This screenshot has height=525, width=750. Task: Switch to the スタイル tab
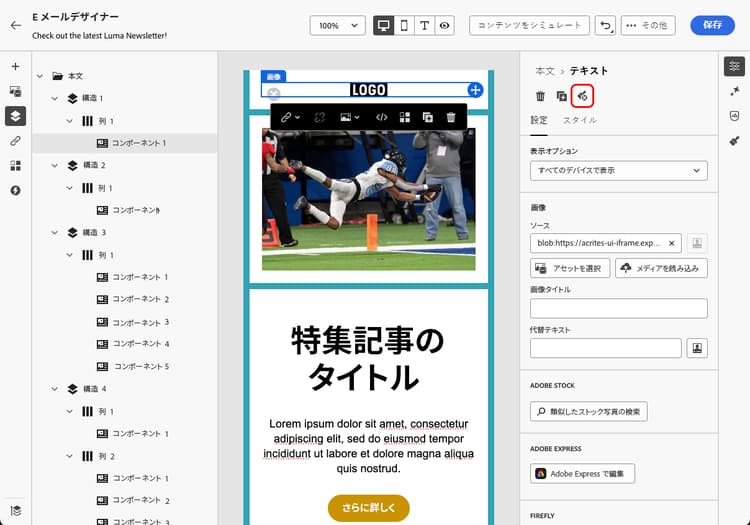580,120
